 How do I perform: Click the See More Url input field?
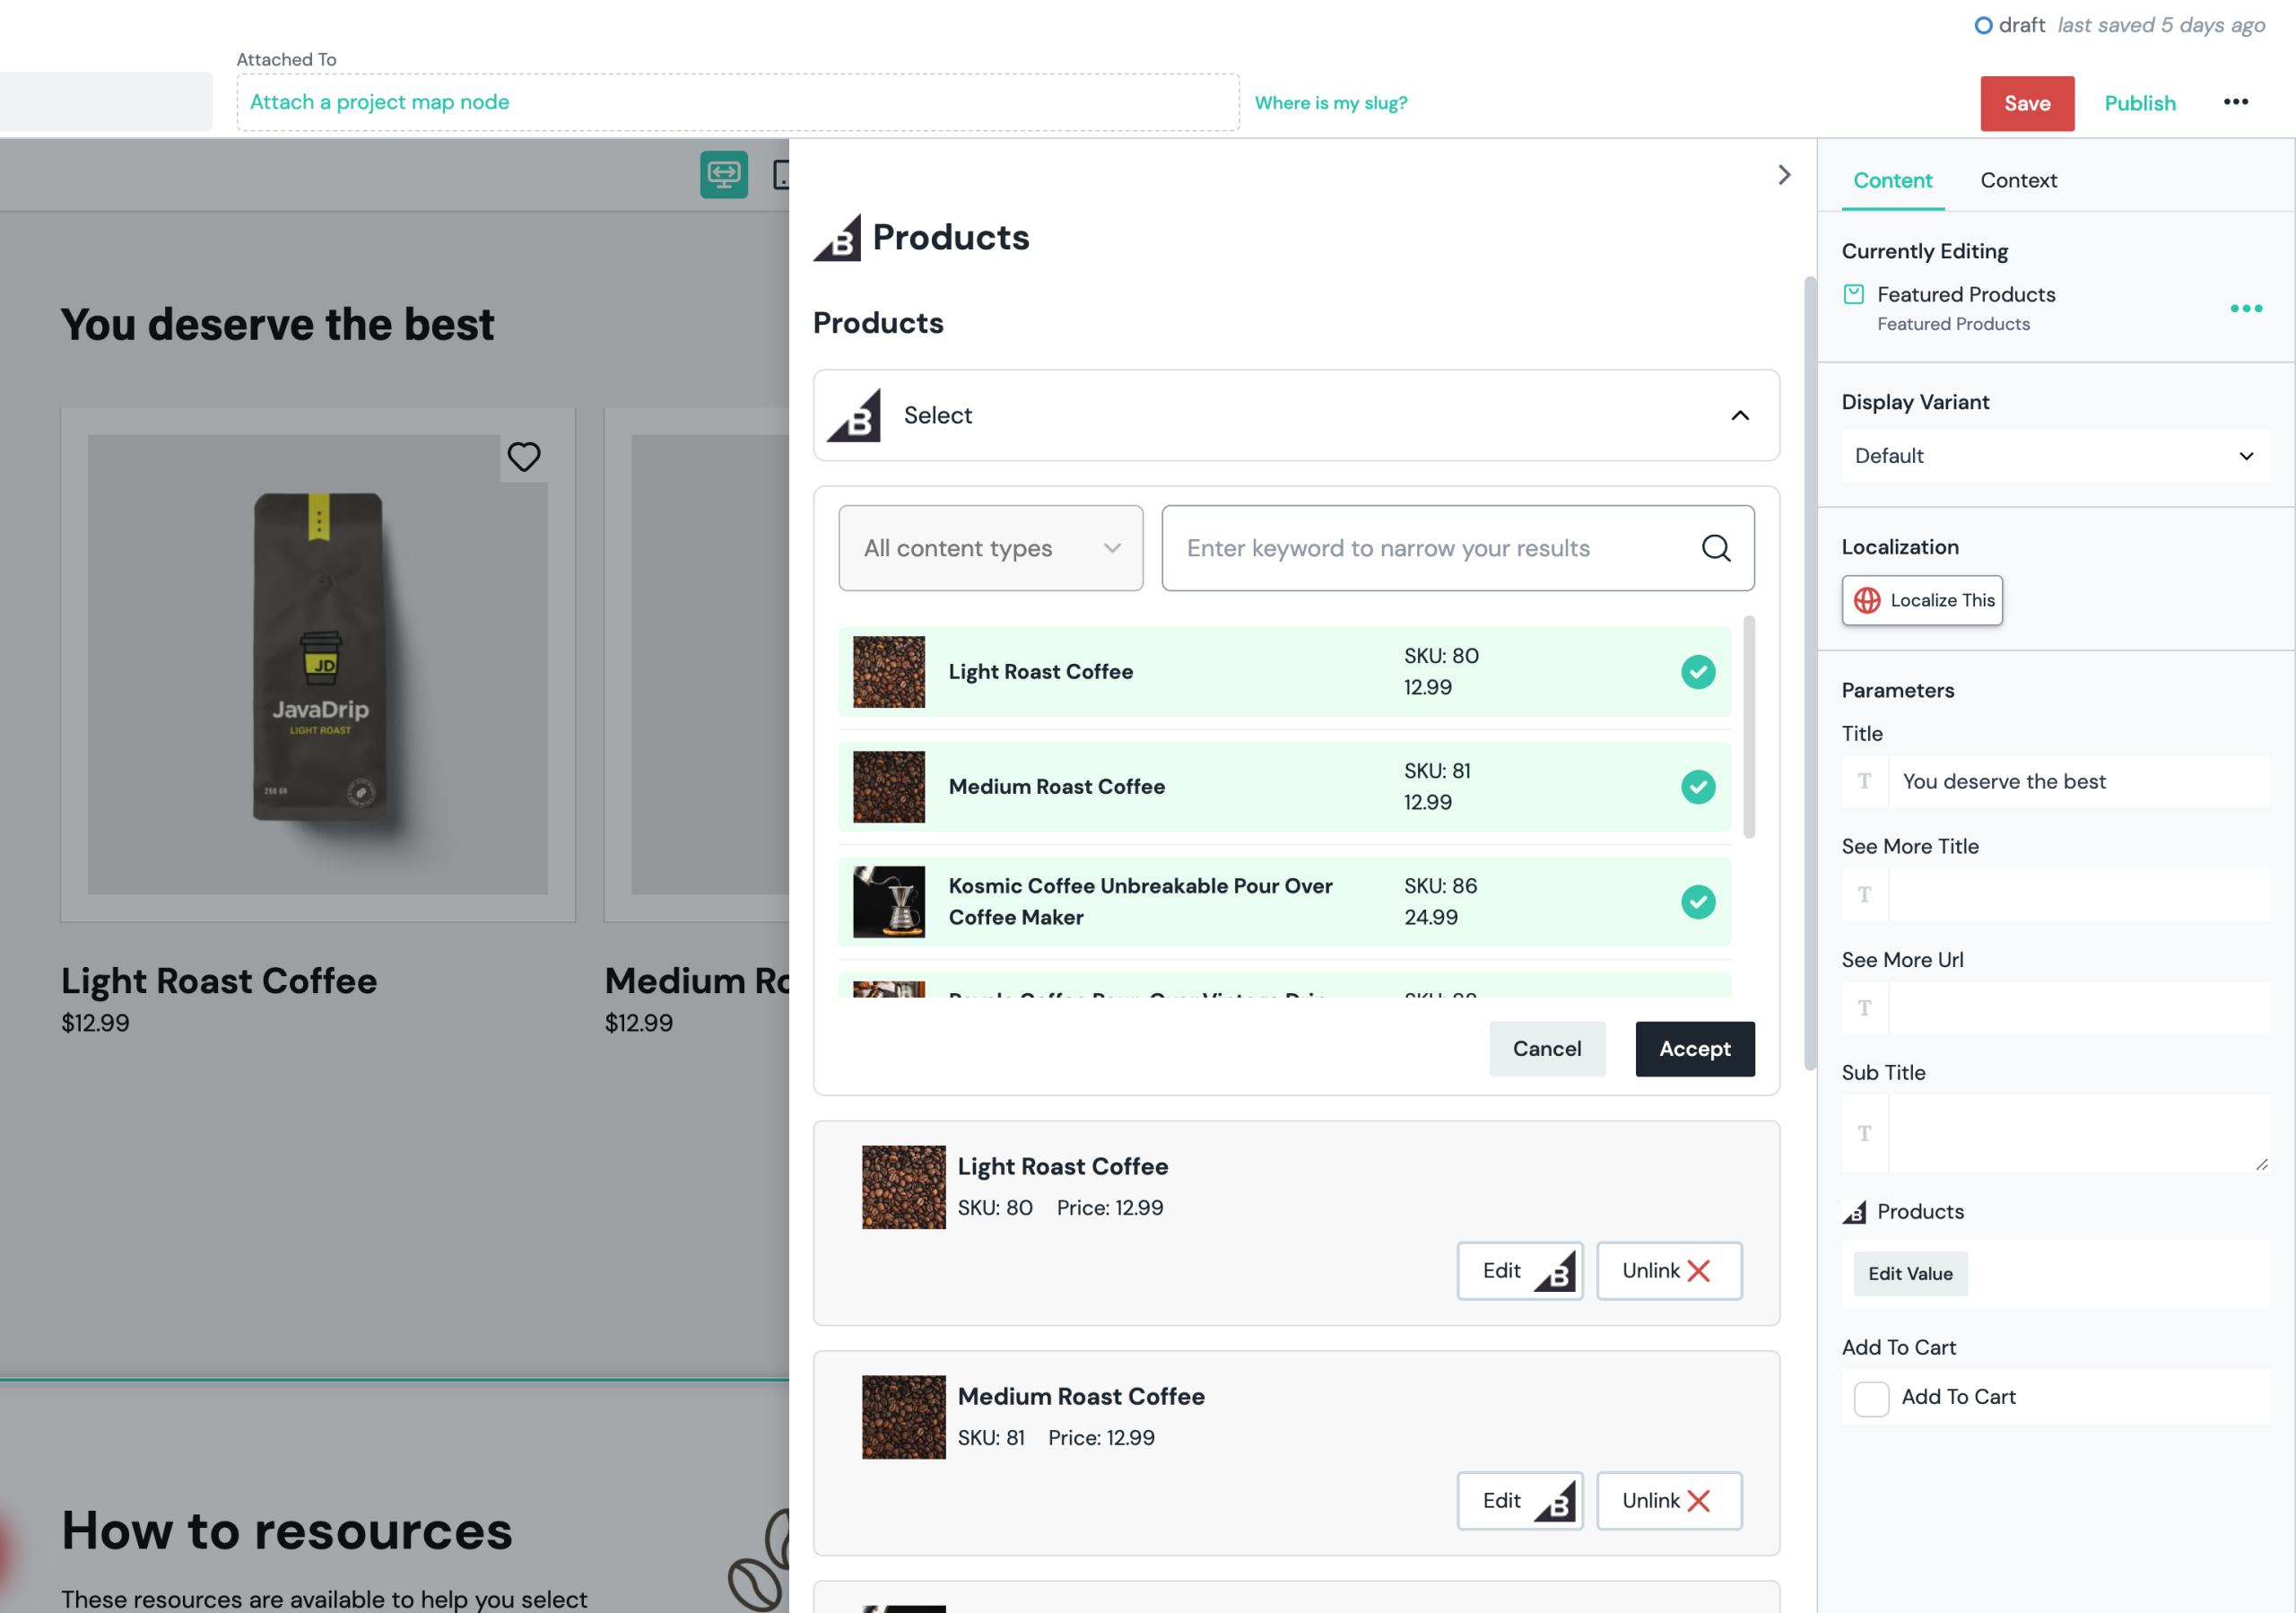point(2078,1008)
